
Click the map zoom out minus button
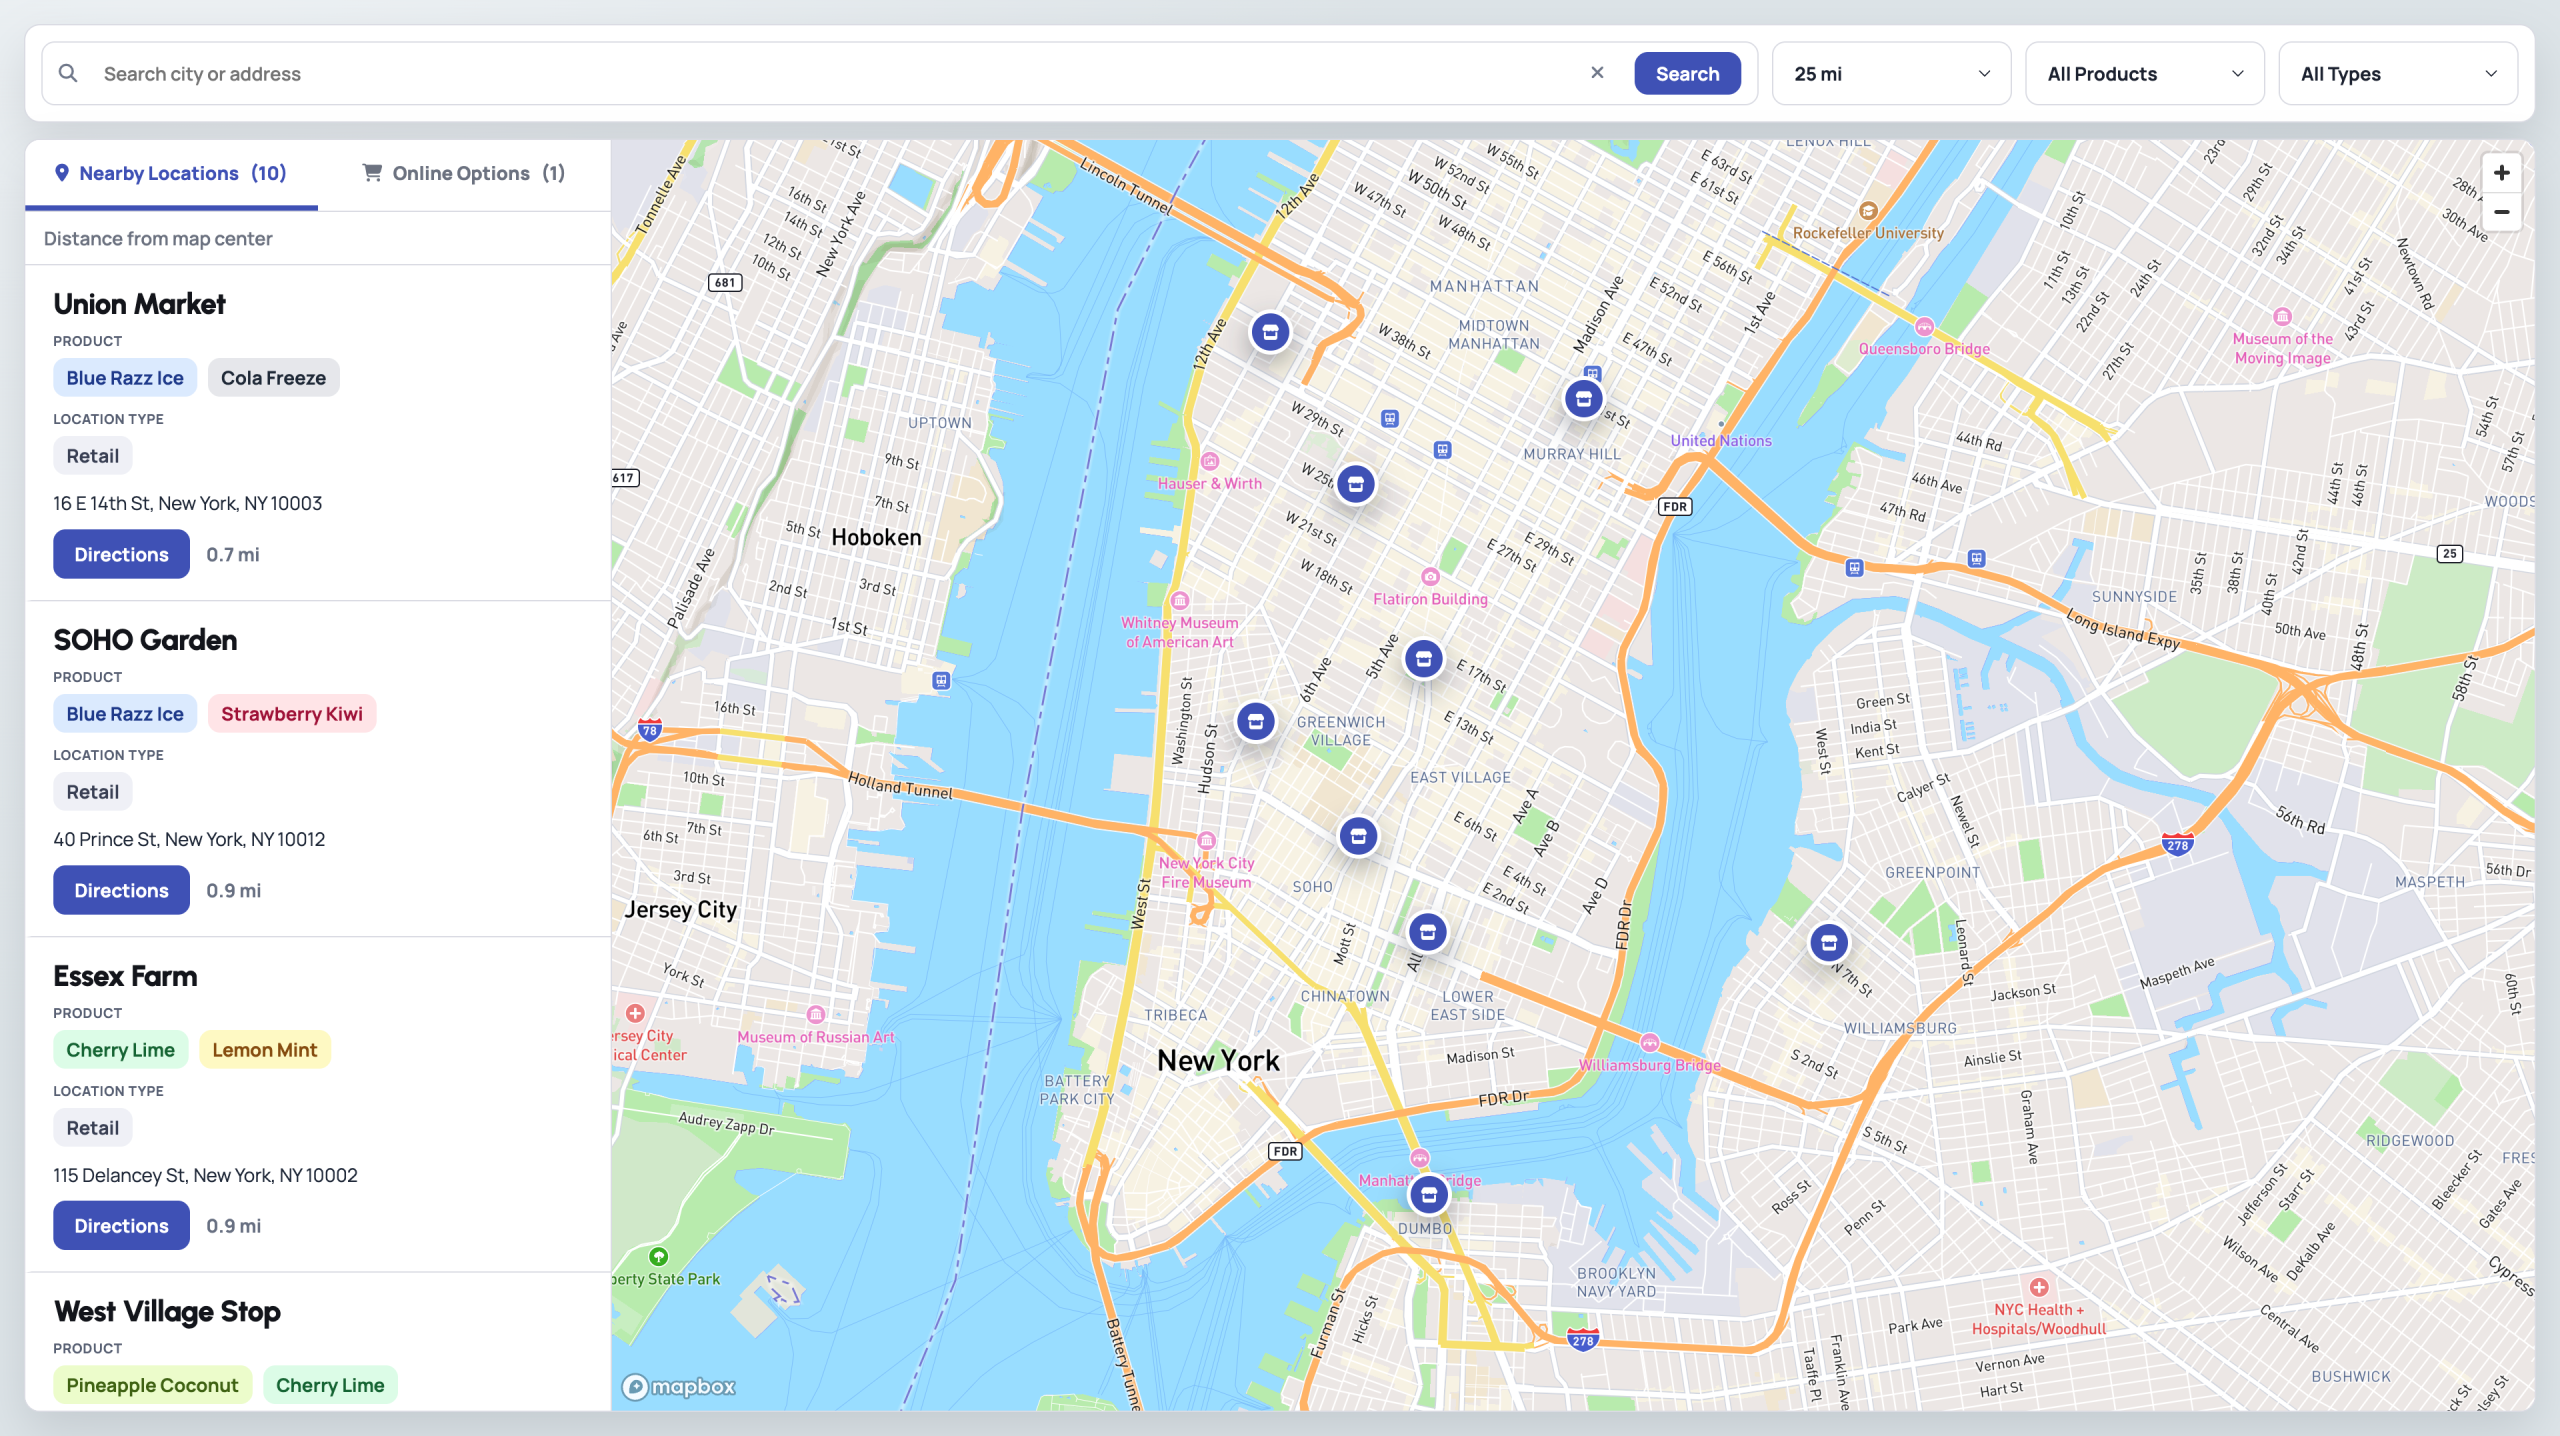coord(2501,212)
